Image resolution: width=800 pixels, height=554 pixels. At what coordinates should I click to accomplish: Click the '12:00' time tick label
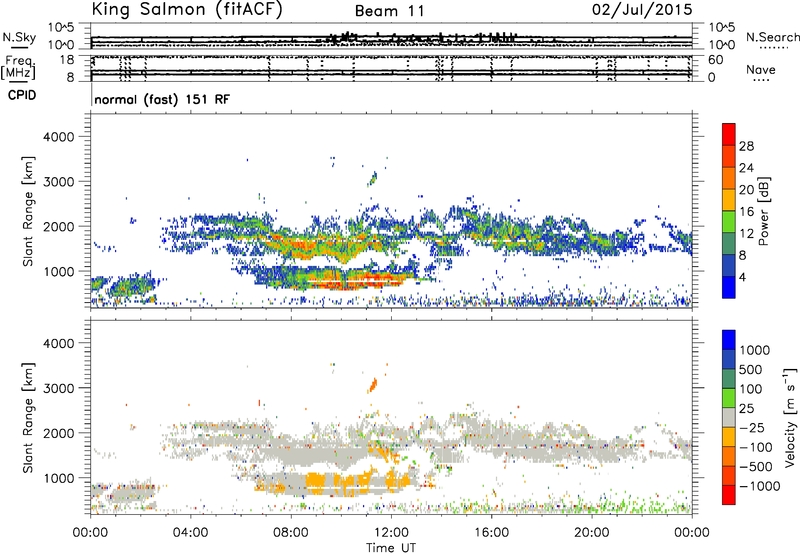click(391, 533)
